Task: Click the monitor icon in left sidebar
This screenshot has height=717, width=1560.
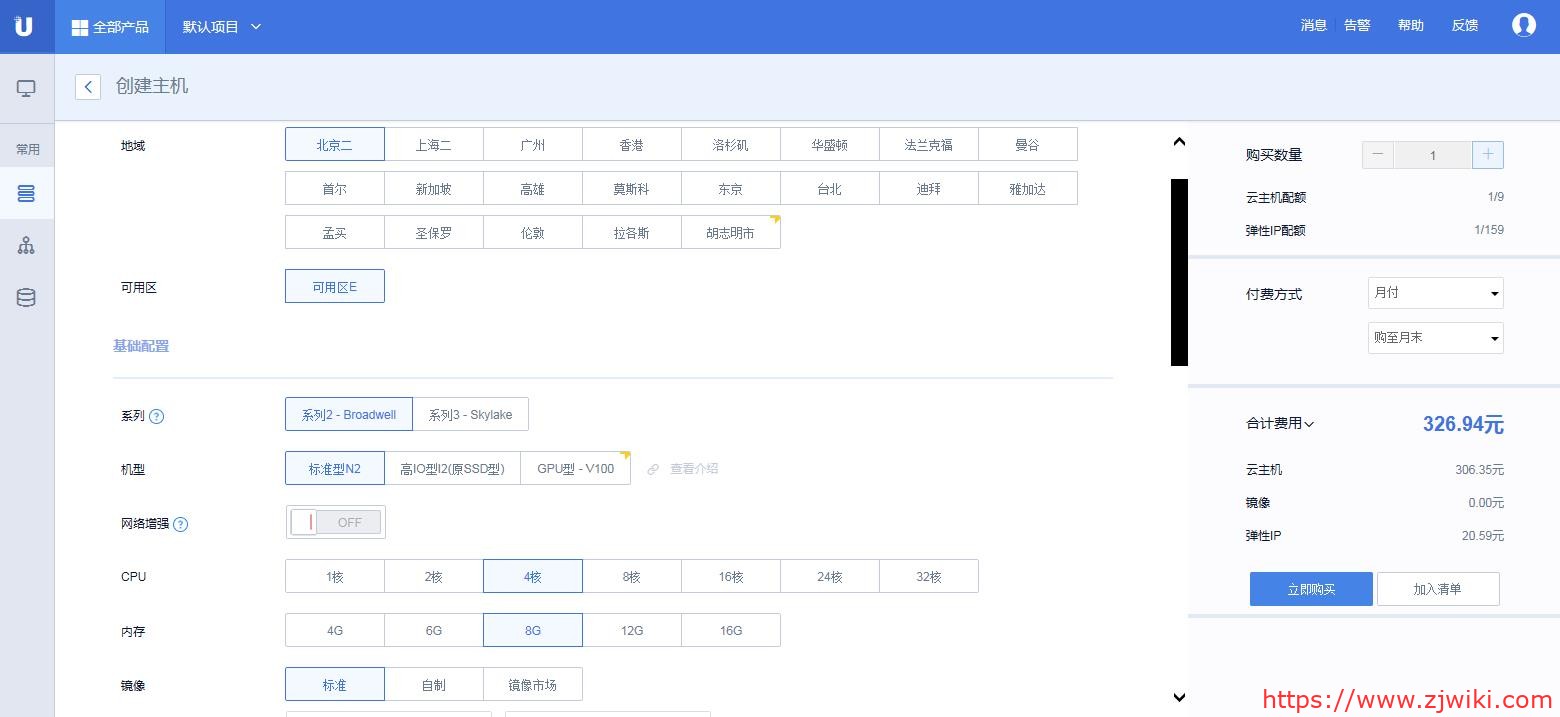Action: 26,89
